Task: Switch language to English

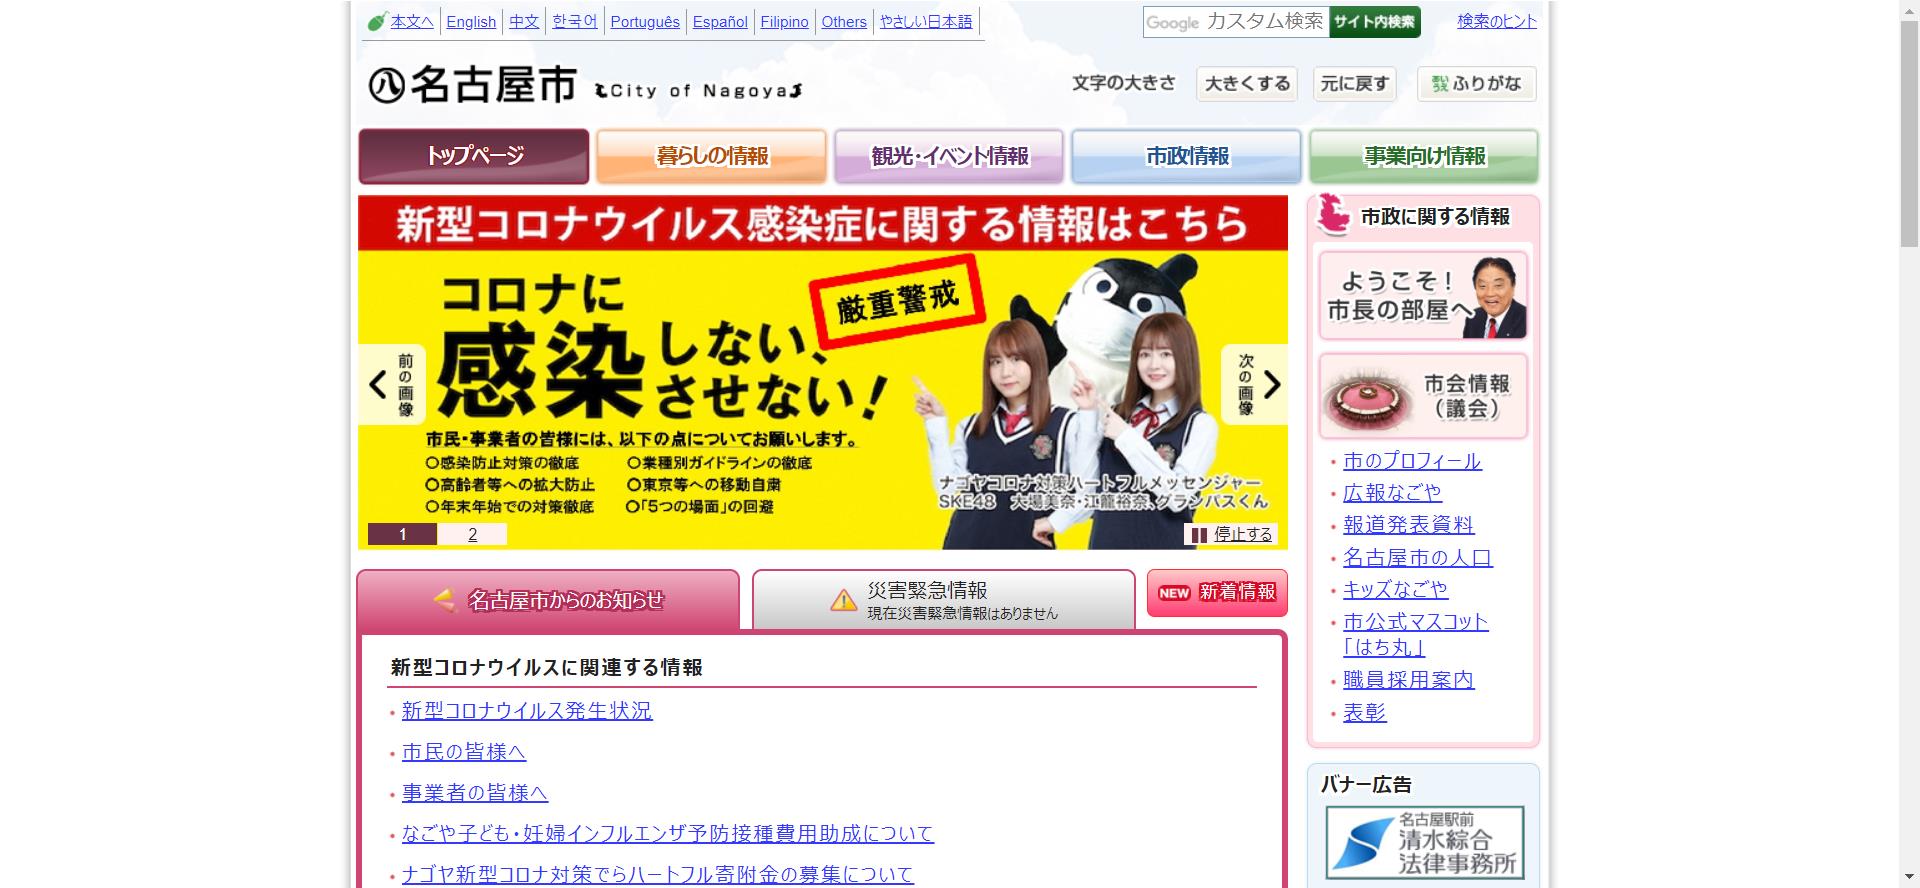Action: click(471, 22)
